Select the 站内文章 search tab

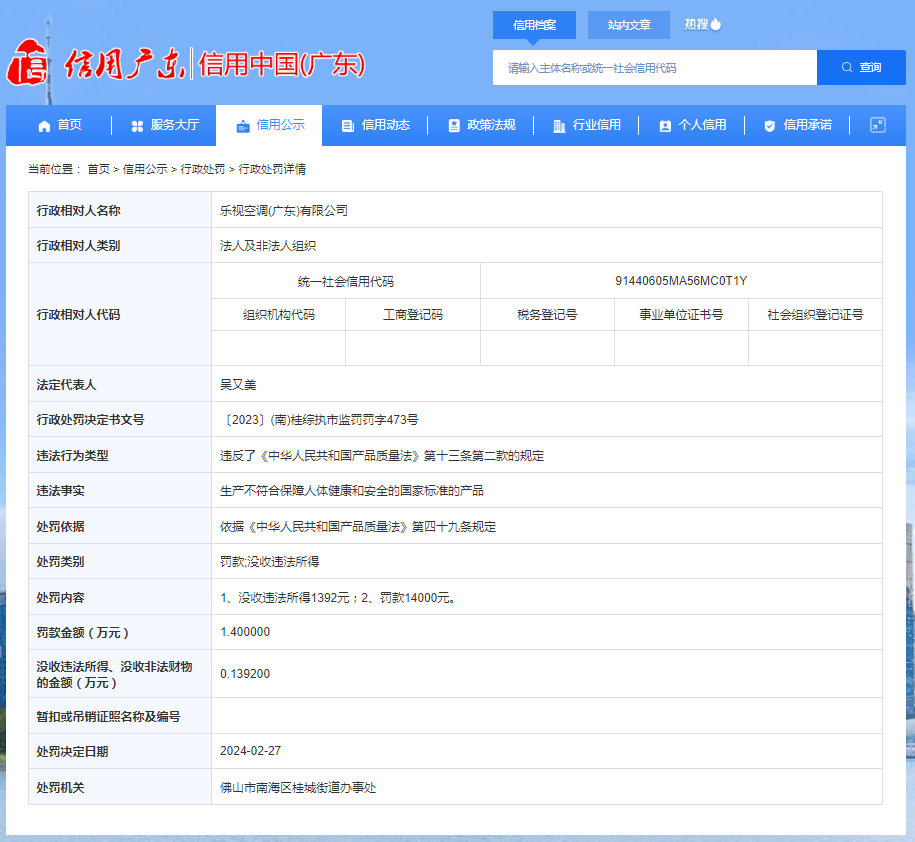click(628, 25)
